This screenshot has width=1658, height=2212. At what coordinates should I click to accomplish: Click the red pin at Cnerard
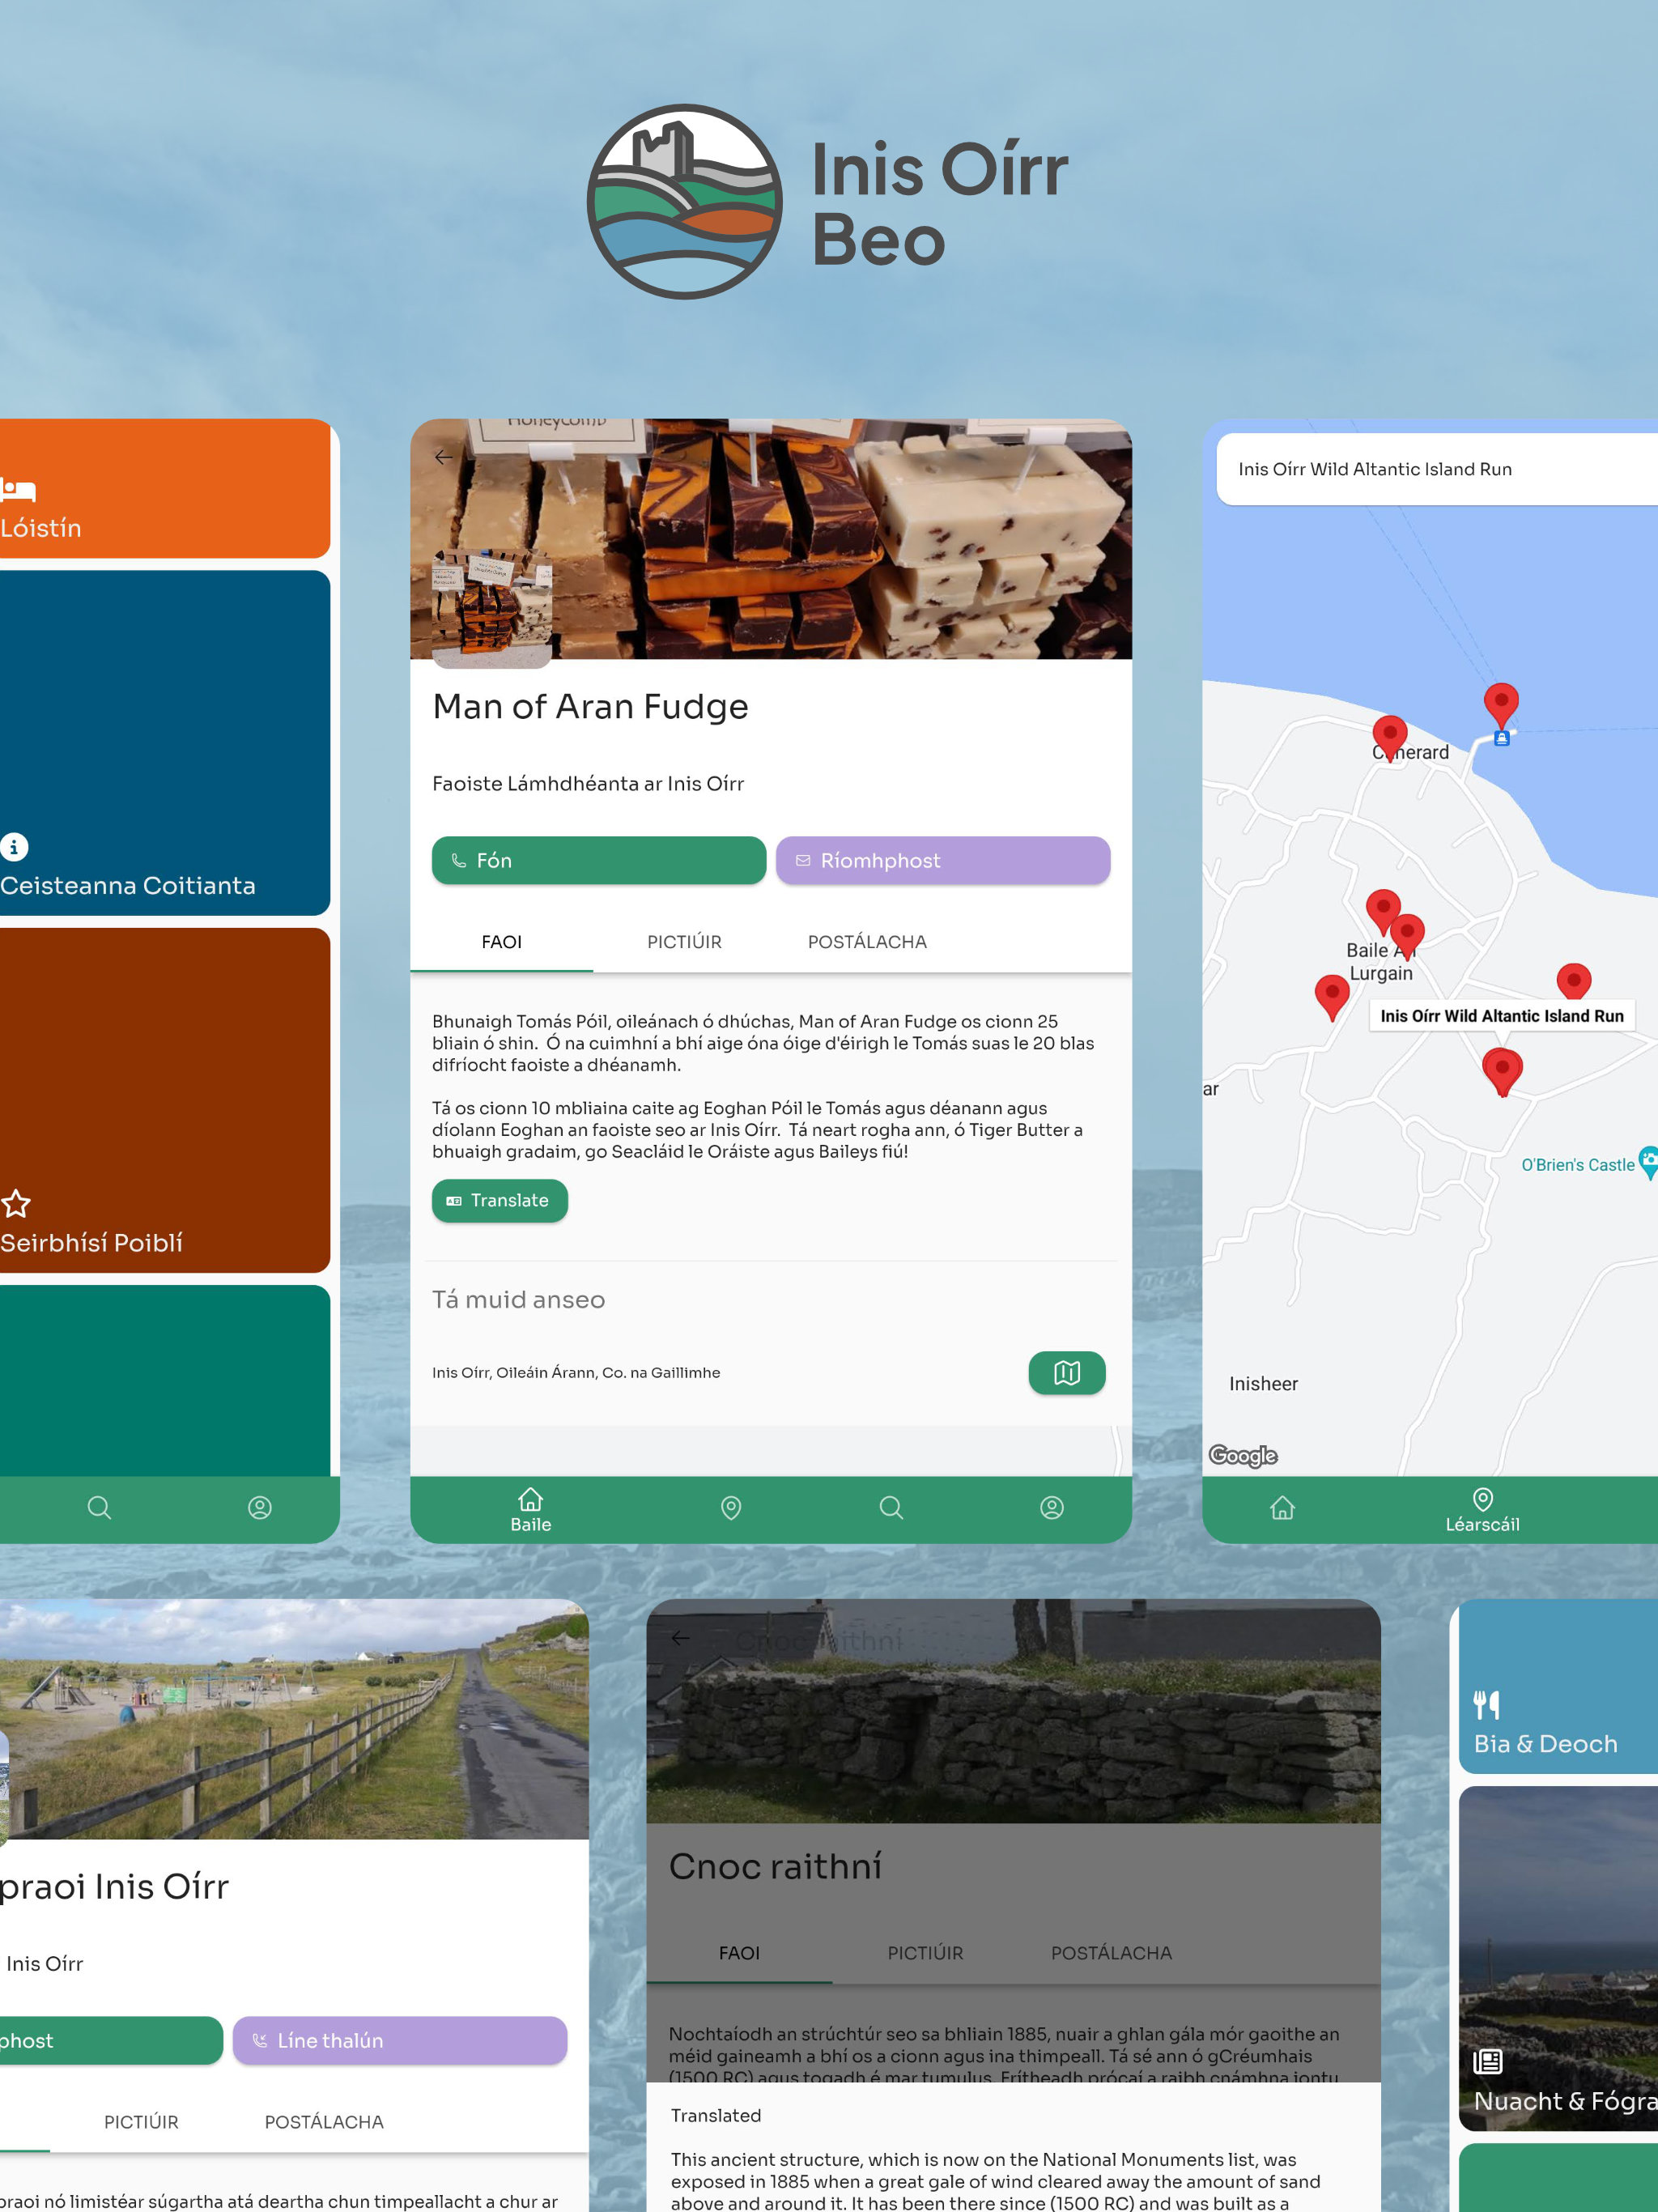click(x=1389, y=739)
